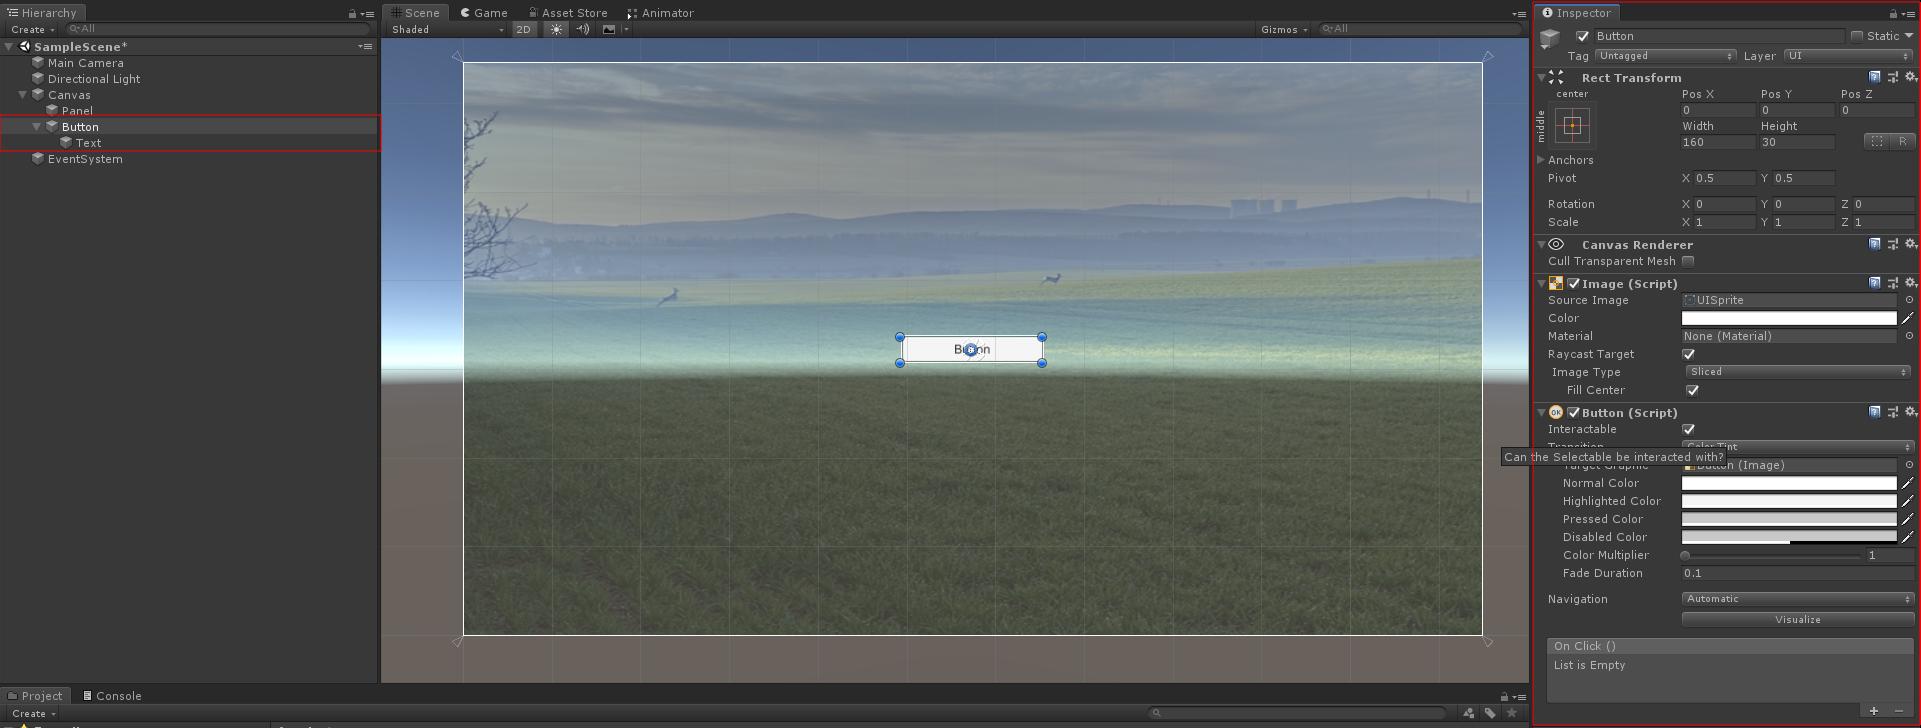Open the Asset Store tab
Screen dimensions: 1921x728
coord(568,13)
